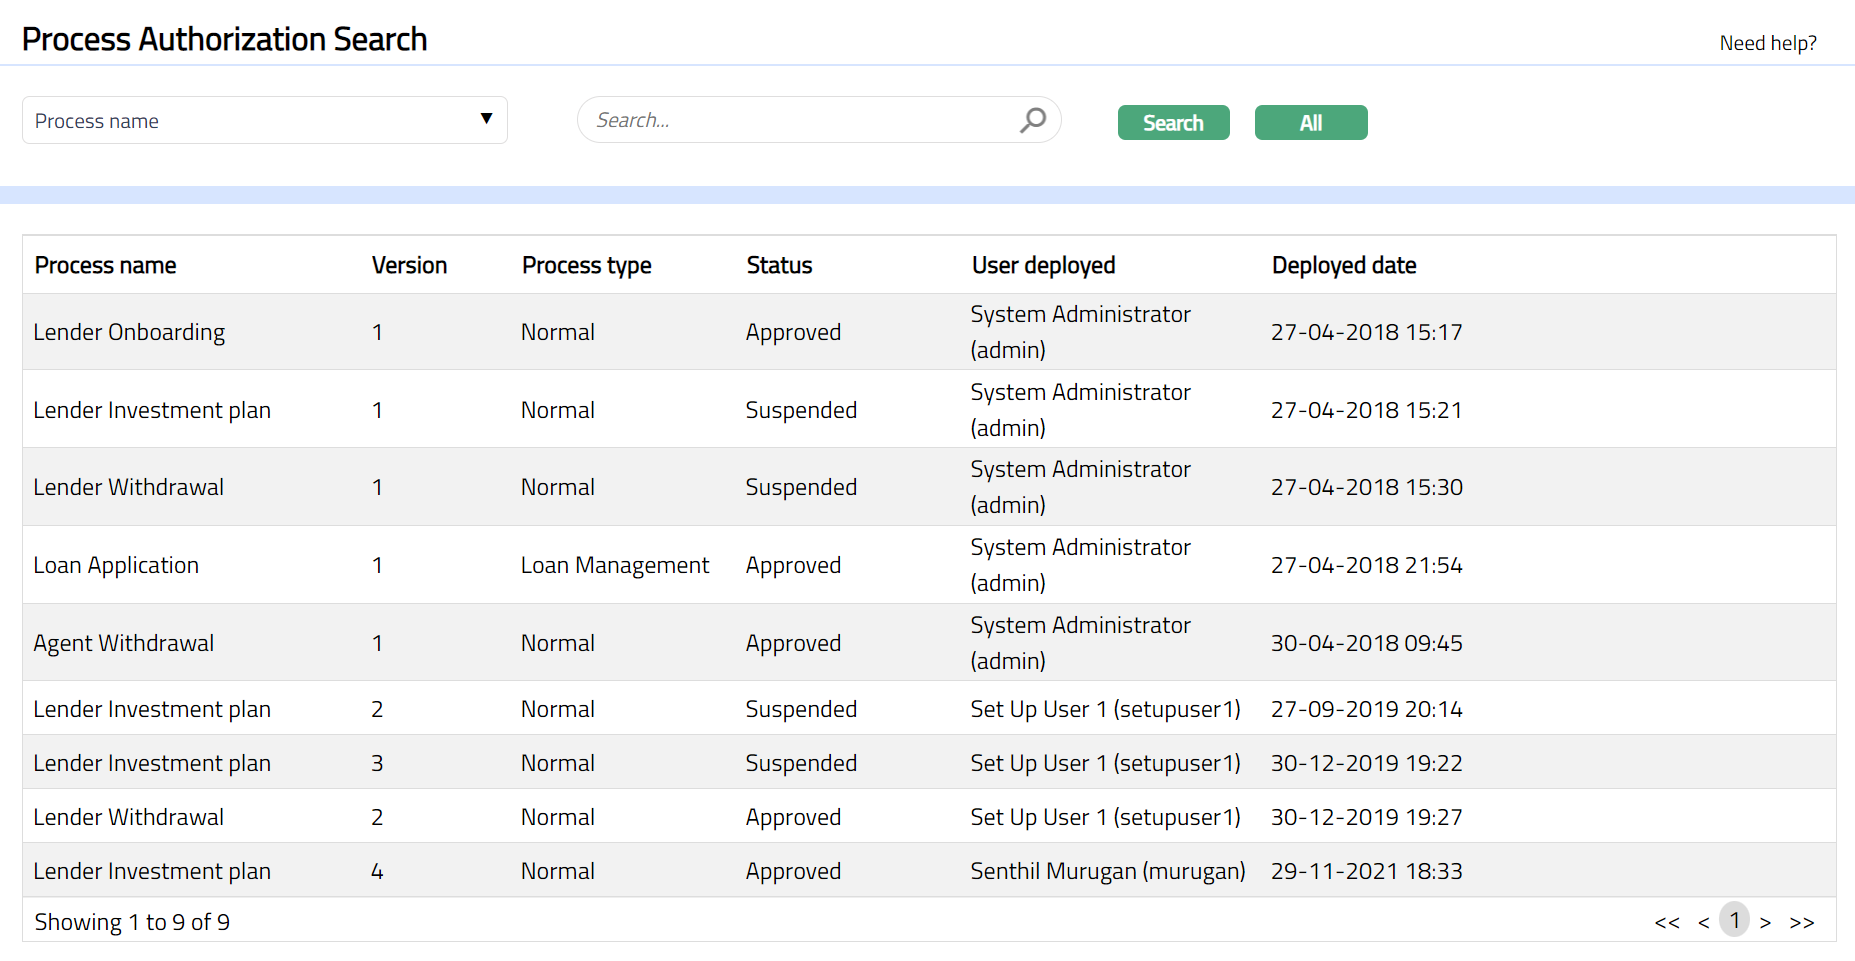Click date 27-04-2018 15:30
1855x961 pixels.
point(1367,487)
